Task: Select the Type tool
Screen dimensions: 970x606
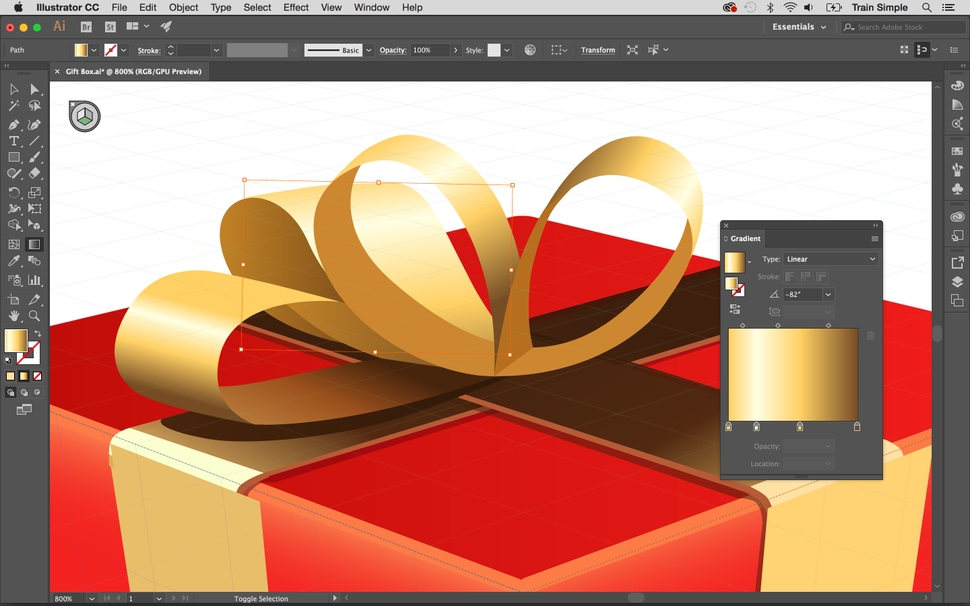Action: 13,140
